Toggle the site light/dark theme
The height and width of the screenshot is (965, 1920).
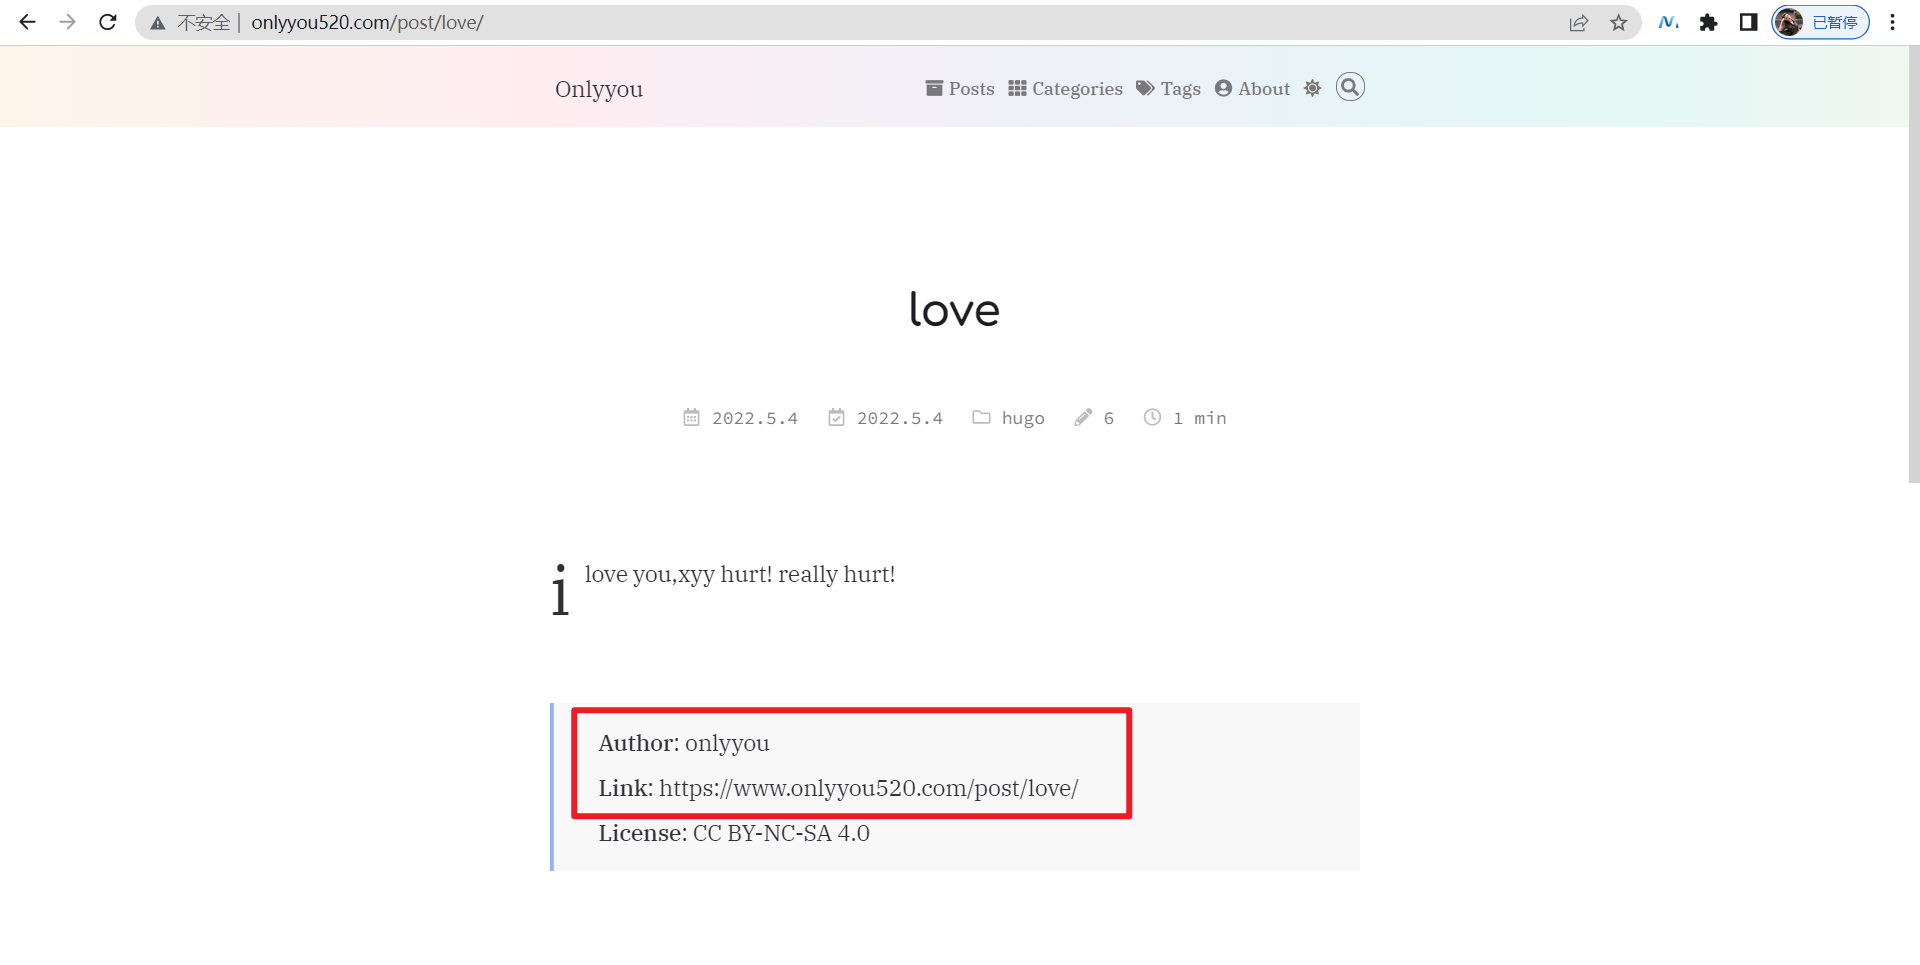[x=1313, y=88]
